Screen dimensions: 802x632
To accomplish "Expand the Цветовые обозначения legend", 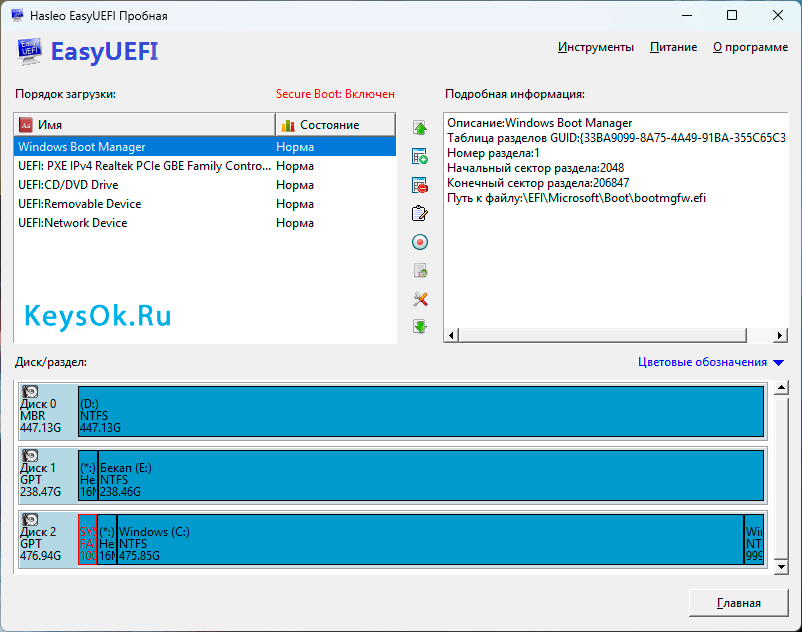I will point(702,362).
